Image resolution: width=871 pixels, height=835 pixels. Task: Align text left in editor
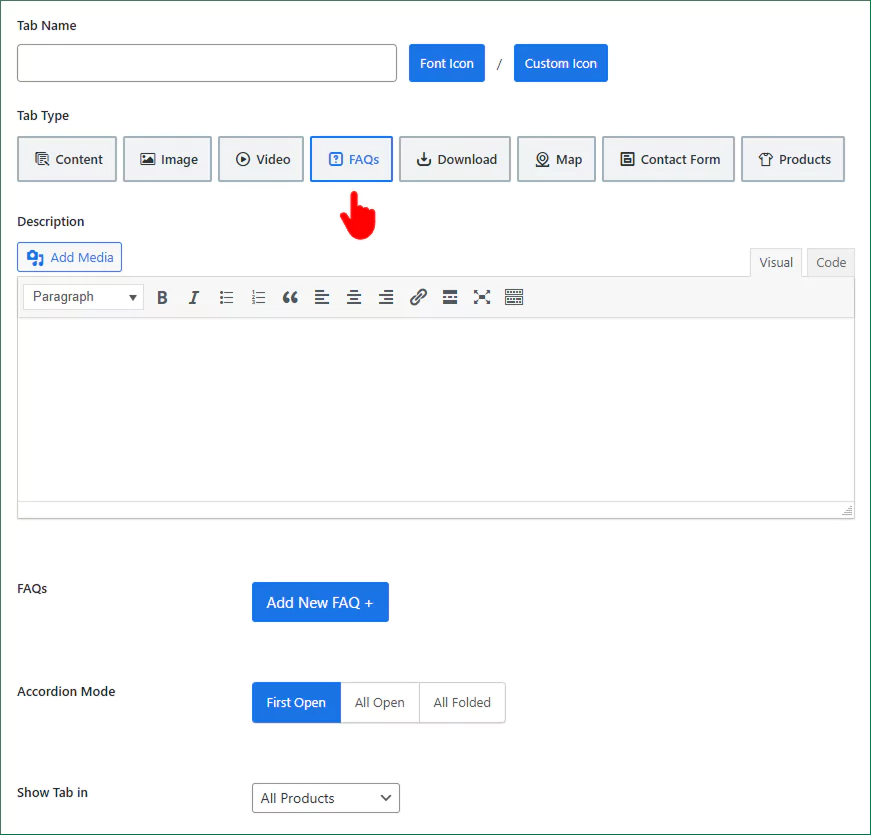click(322, 297)
